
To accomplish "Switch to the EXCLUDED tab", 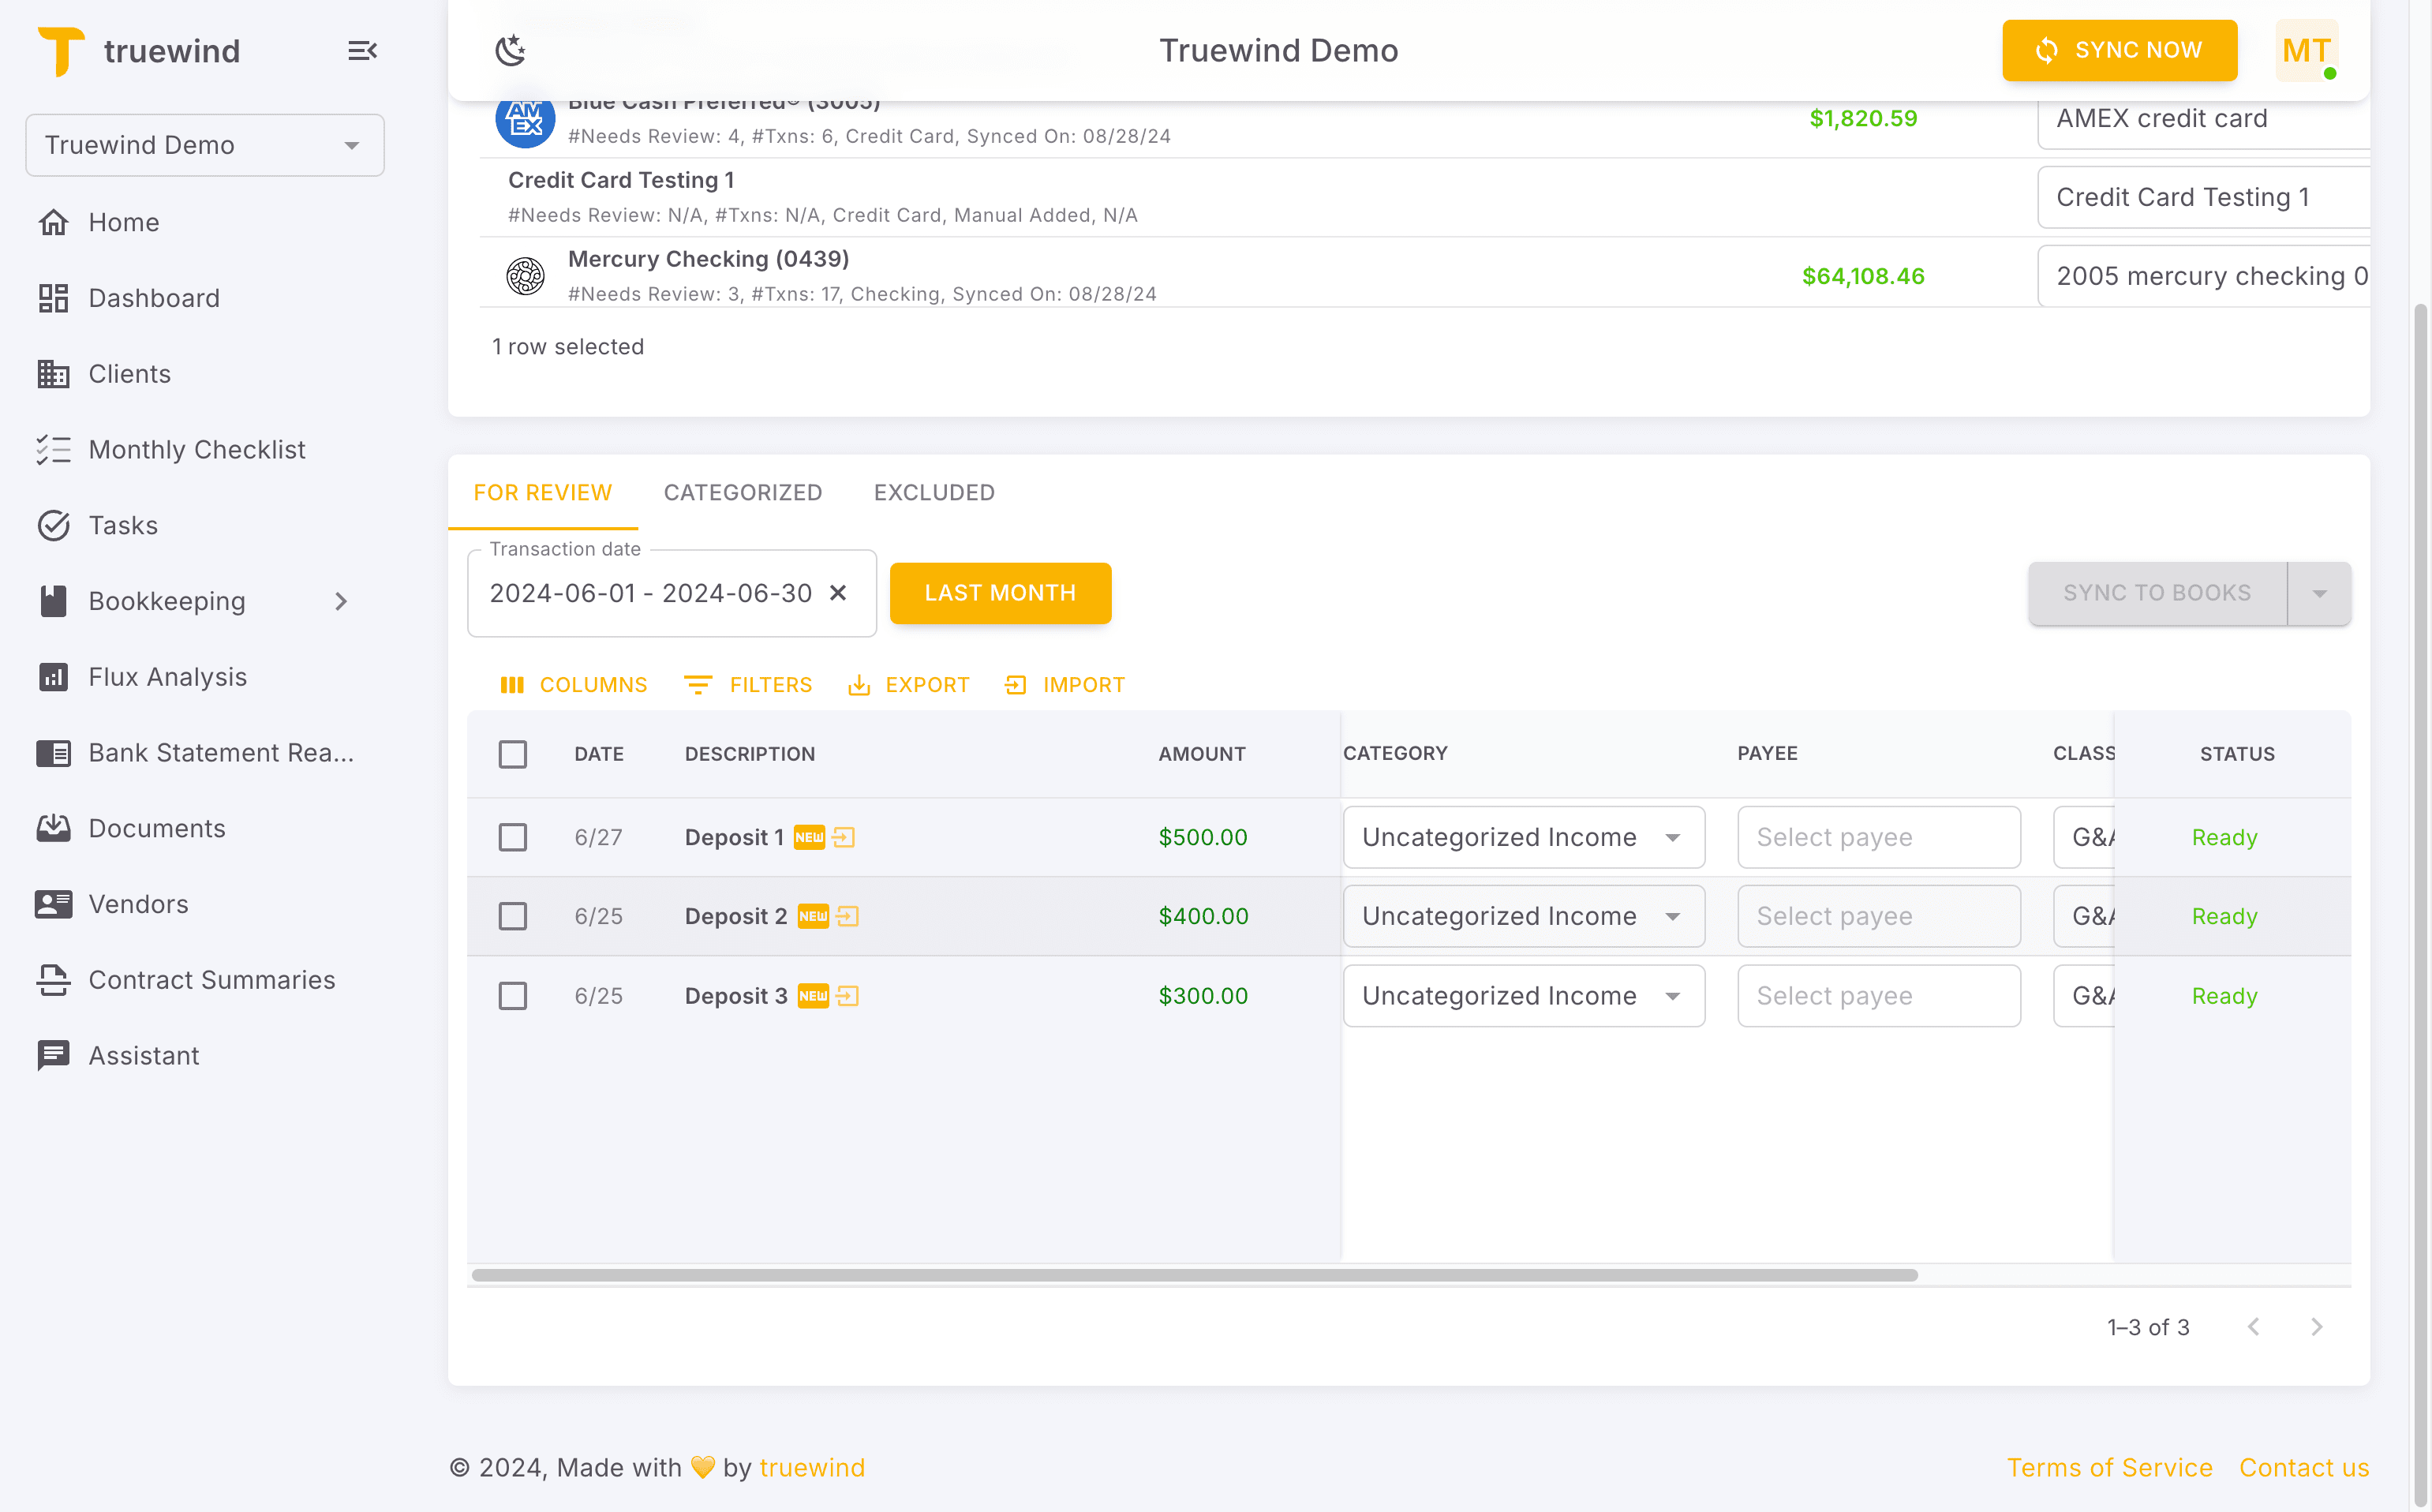I will (x=933, y=492).
